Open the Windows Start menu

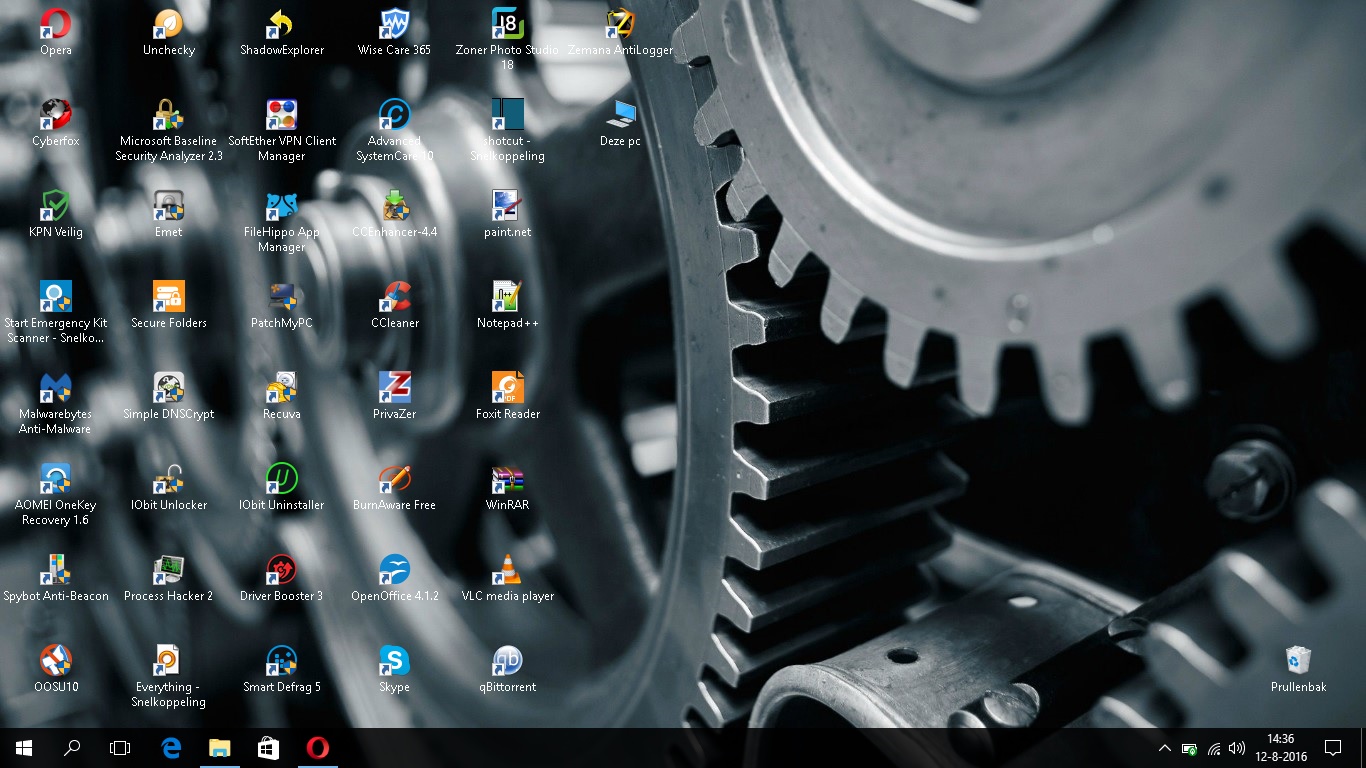click(x=24, y=748)
